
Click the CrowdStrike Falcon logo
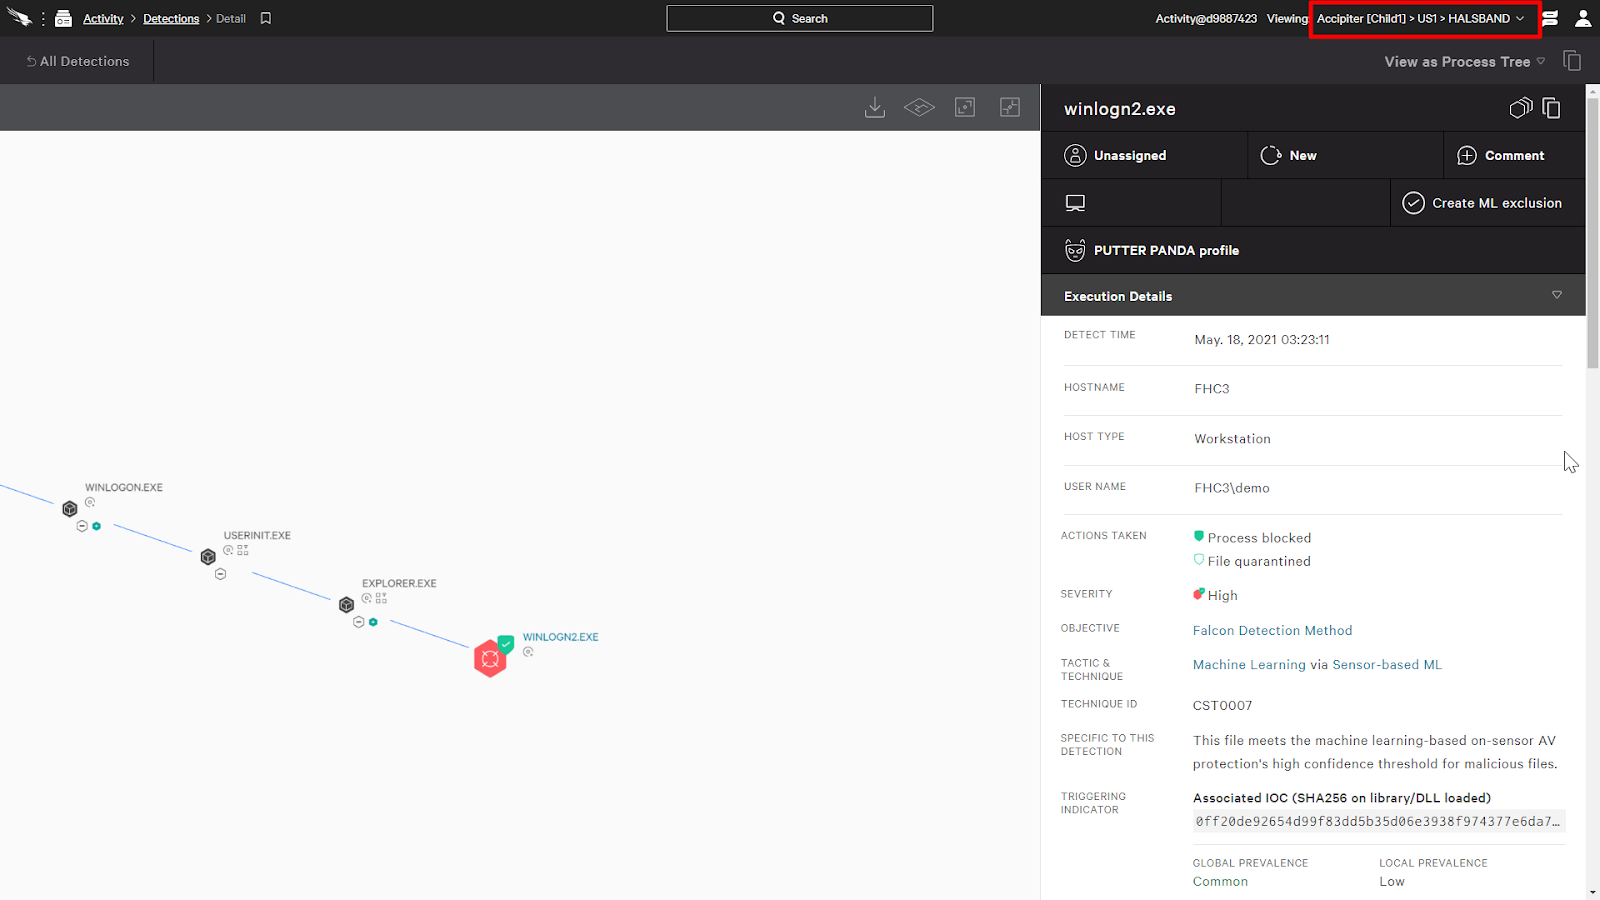(x=19, y=18)
